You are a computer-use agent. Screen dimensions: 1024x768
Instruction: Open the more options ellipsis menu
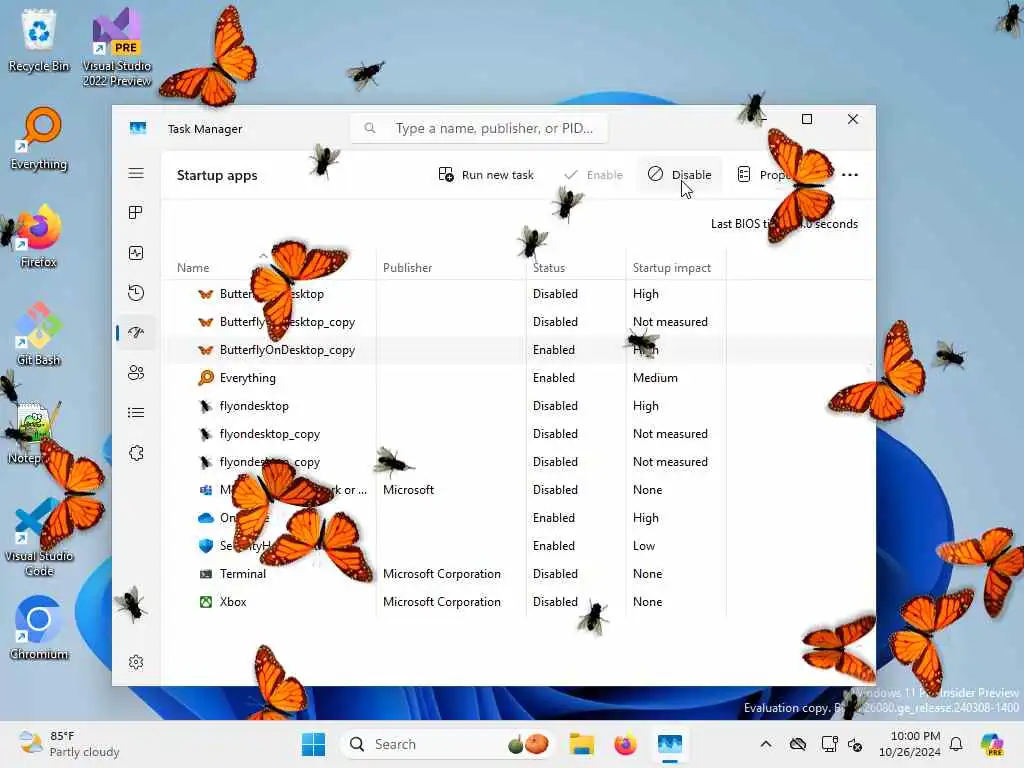pos(850,174)
